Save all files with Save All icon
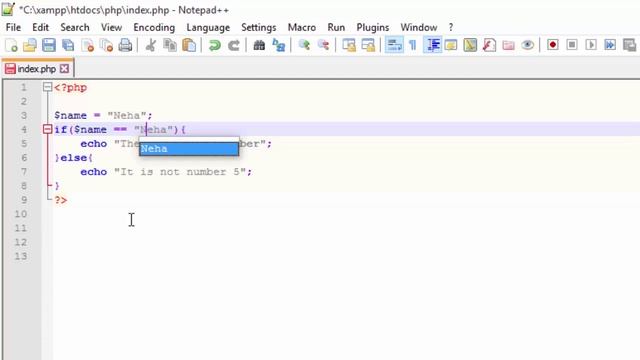This screenshot has width=640, height=360. pos(68,45)
